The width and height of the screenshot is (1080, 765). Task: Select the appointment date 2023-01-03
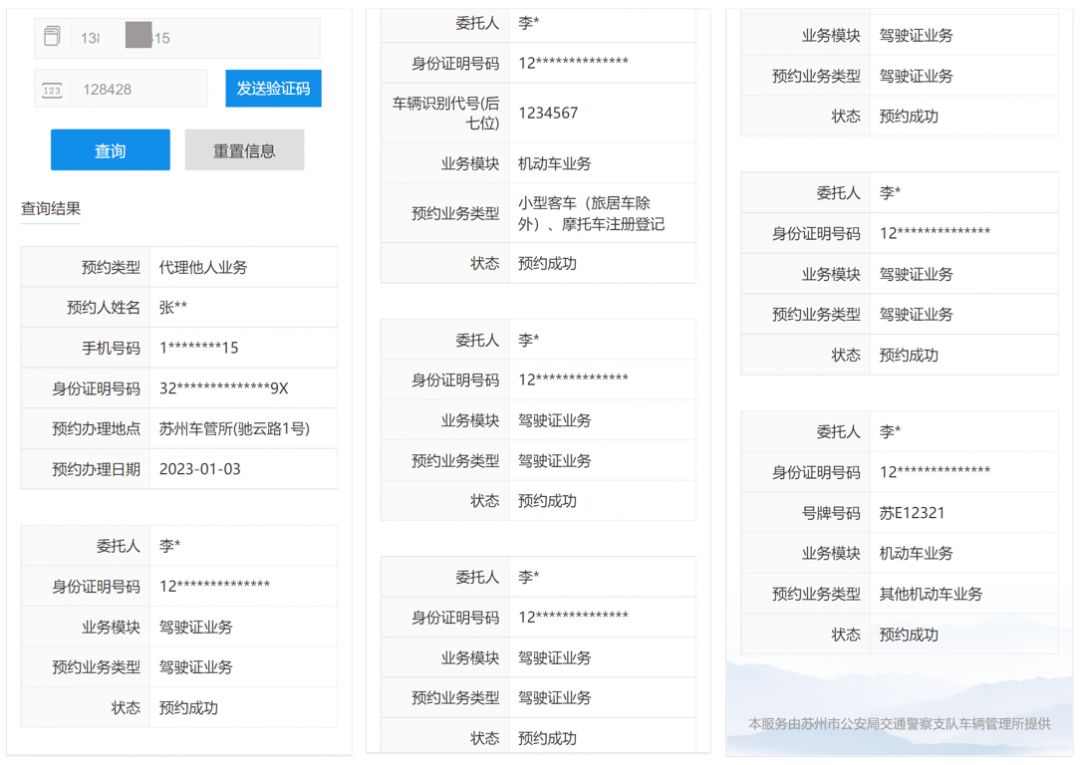pyautogui.click(x=200, y=468)
